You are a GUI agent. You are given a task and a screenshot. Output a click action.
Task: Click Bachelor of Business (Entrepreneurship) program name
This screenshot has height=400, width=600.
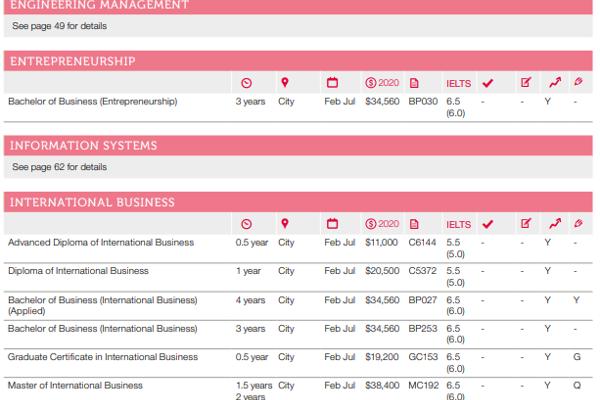pyautogui.click(x=92, y=101)
